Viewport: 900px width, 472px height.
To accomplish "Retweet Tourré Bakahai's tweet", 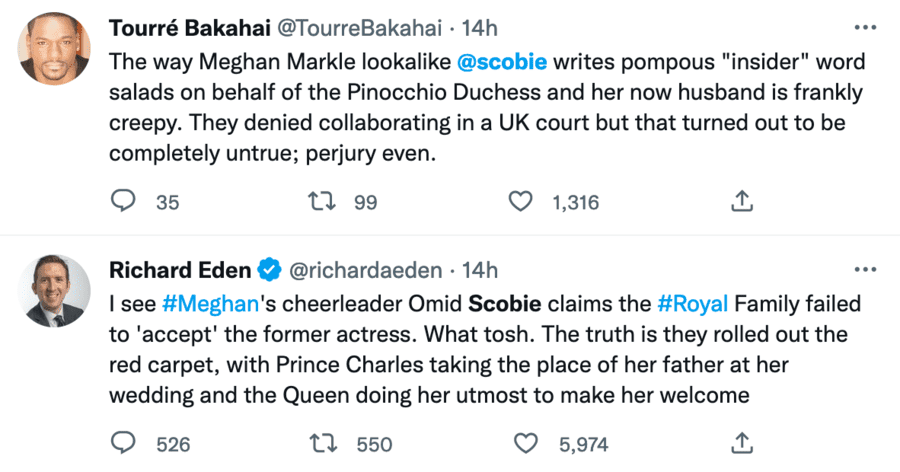I will pyautogui.click(x=322, y=202).
